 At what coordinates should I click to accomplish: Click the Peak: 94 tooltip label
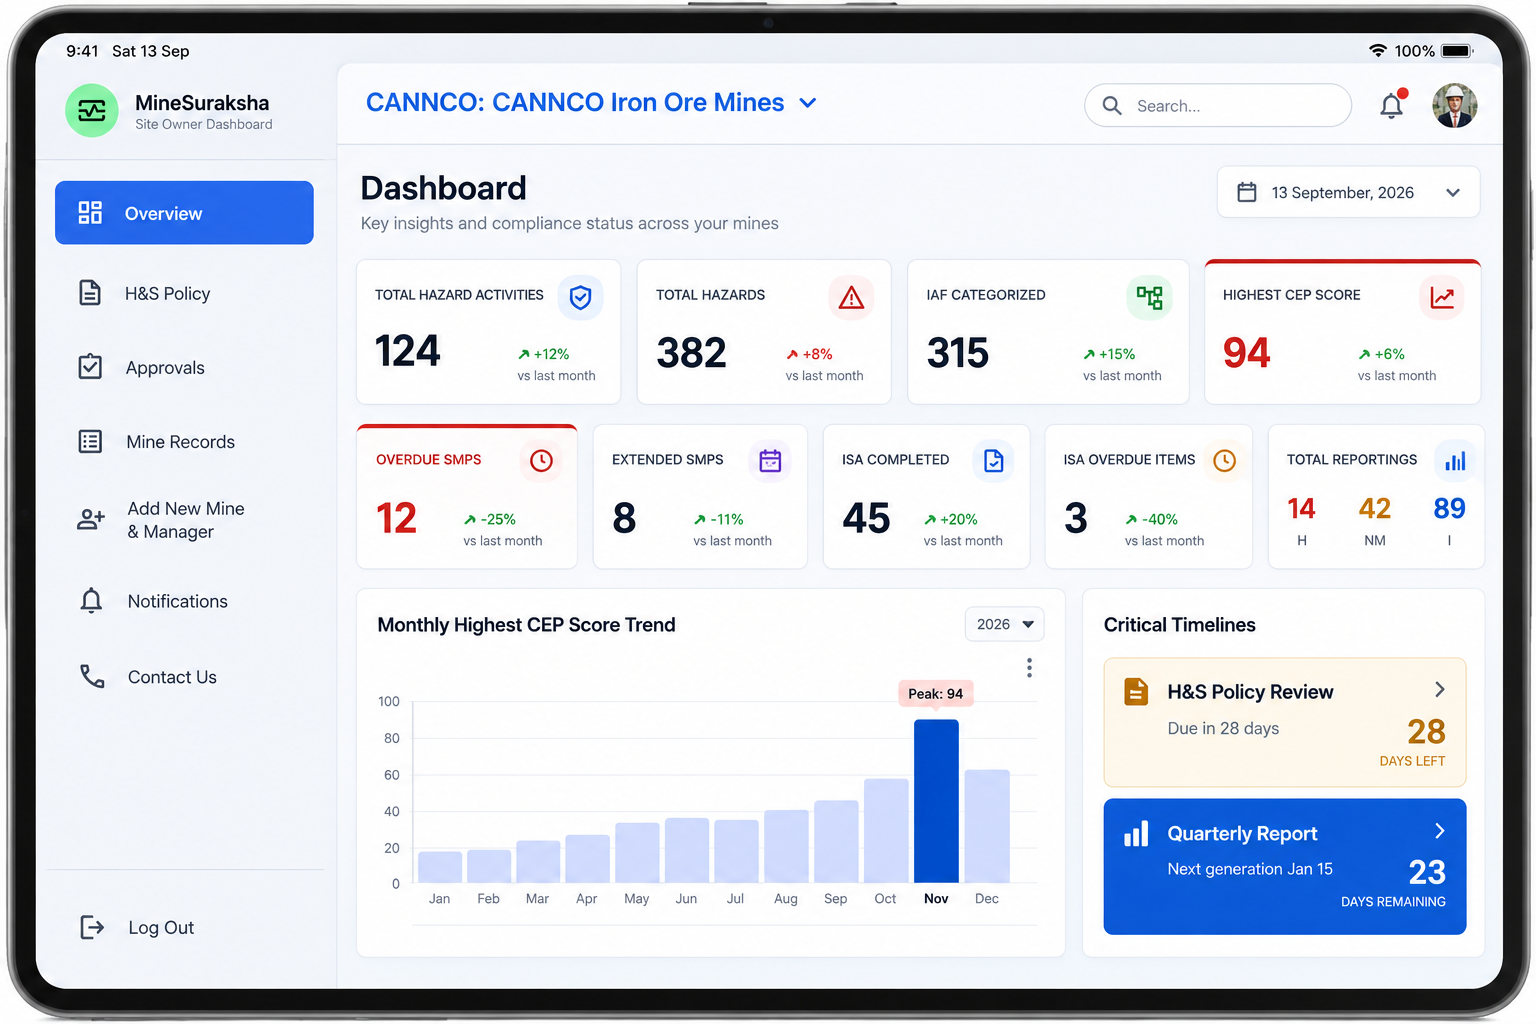point(936,694)
